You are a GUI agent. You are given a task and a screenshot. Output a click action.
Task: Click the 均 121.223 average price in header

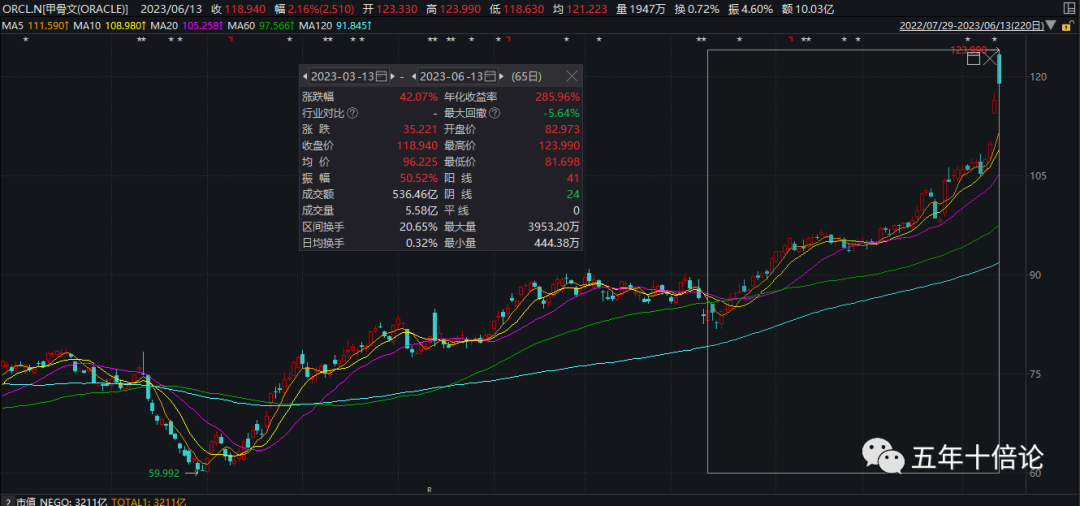pos(580,9)
